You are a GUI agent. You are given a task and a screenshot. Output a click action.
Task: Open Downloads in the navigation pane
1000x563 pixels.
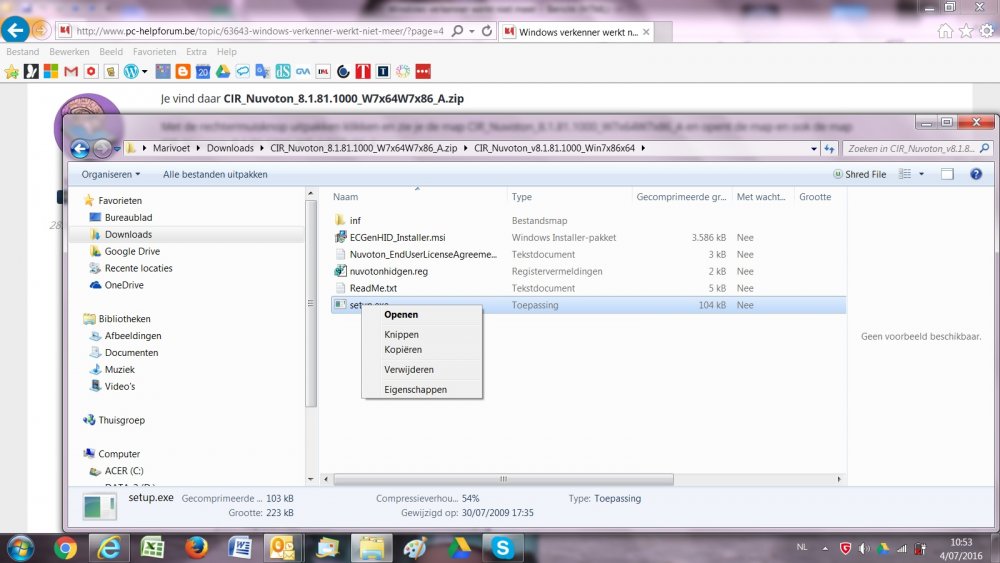pyautogui.click(x=128, y=235)
